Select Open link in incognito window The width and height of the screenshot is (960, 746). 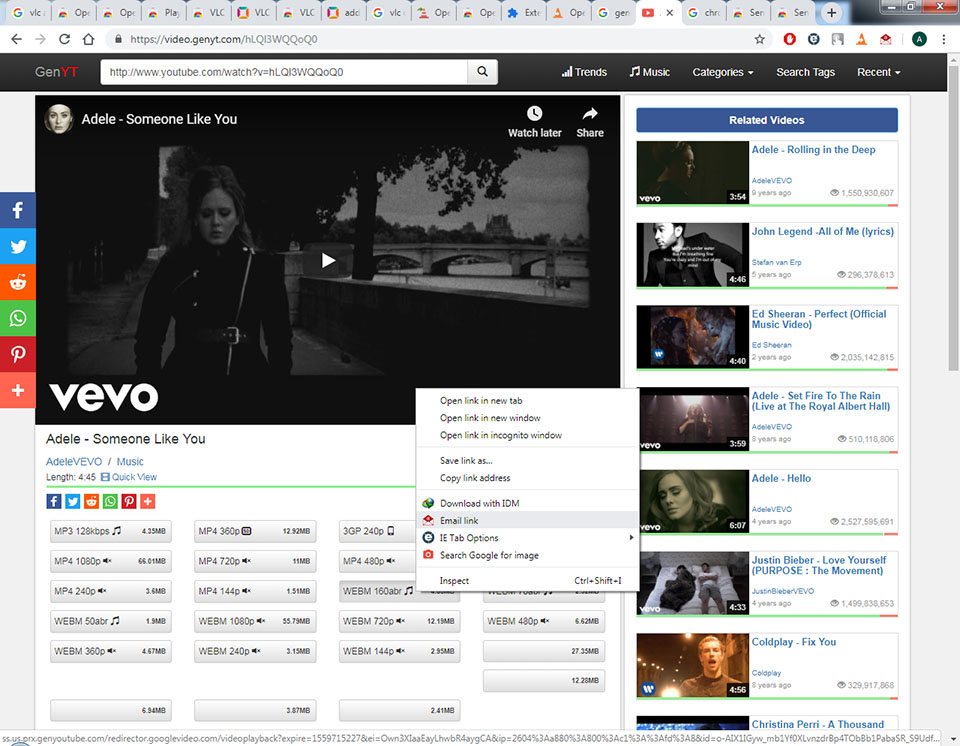(x=527, y=435)
